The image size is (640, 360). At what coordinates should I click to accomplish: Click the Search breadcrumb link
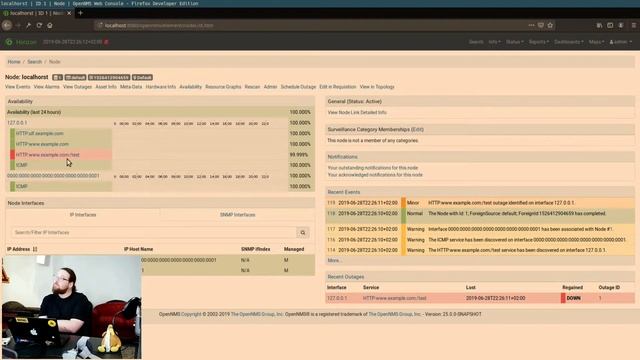pyautogui.click(x=35, y=62)
